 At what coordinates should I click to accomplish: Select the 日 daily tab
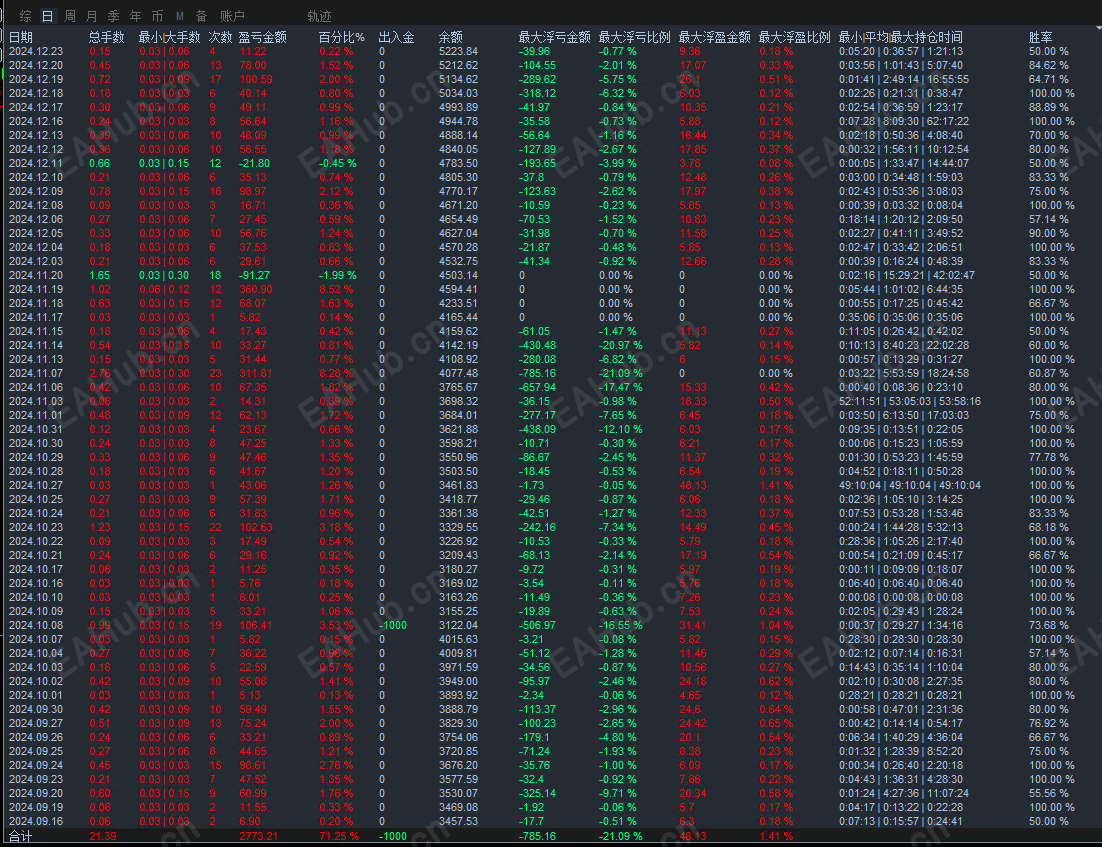click(x=47, y=15)
